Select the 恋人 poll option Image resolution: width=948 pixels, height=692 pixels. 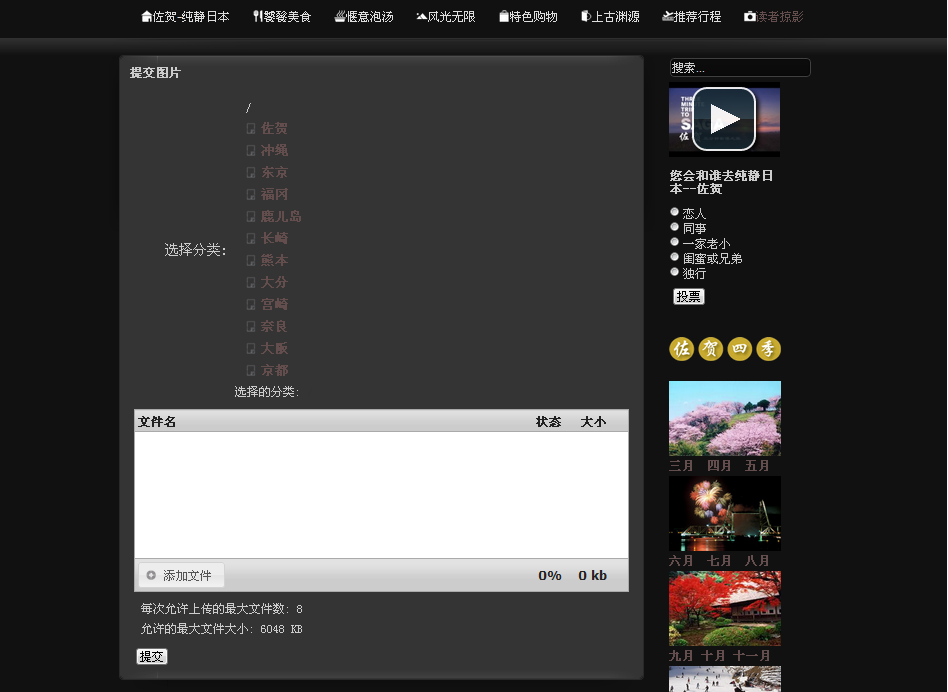[x=675, y=212]
